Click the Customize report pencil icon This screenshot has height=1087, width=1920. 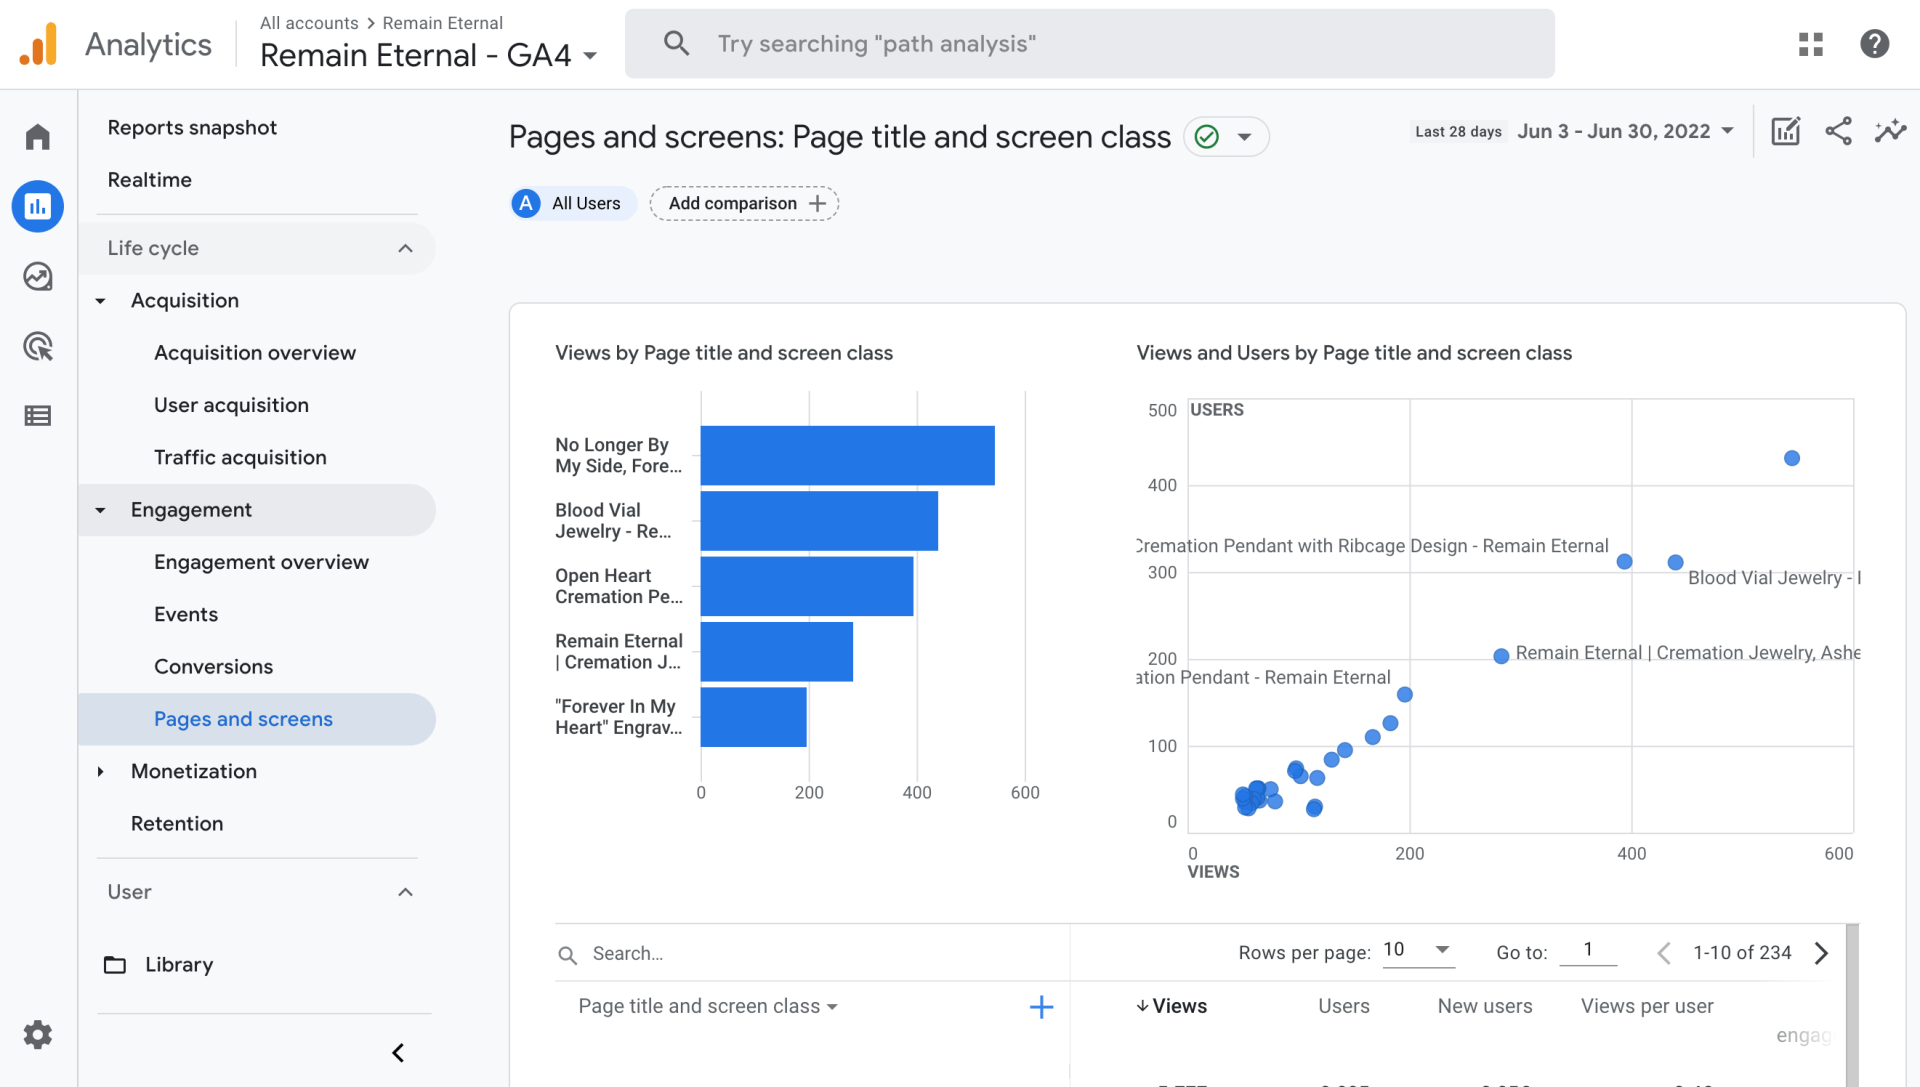pyautogui.click(x=1786, y=131)
